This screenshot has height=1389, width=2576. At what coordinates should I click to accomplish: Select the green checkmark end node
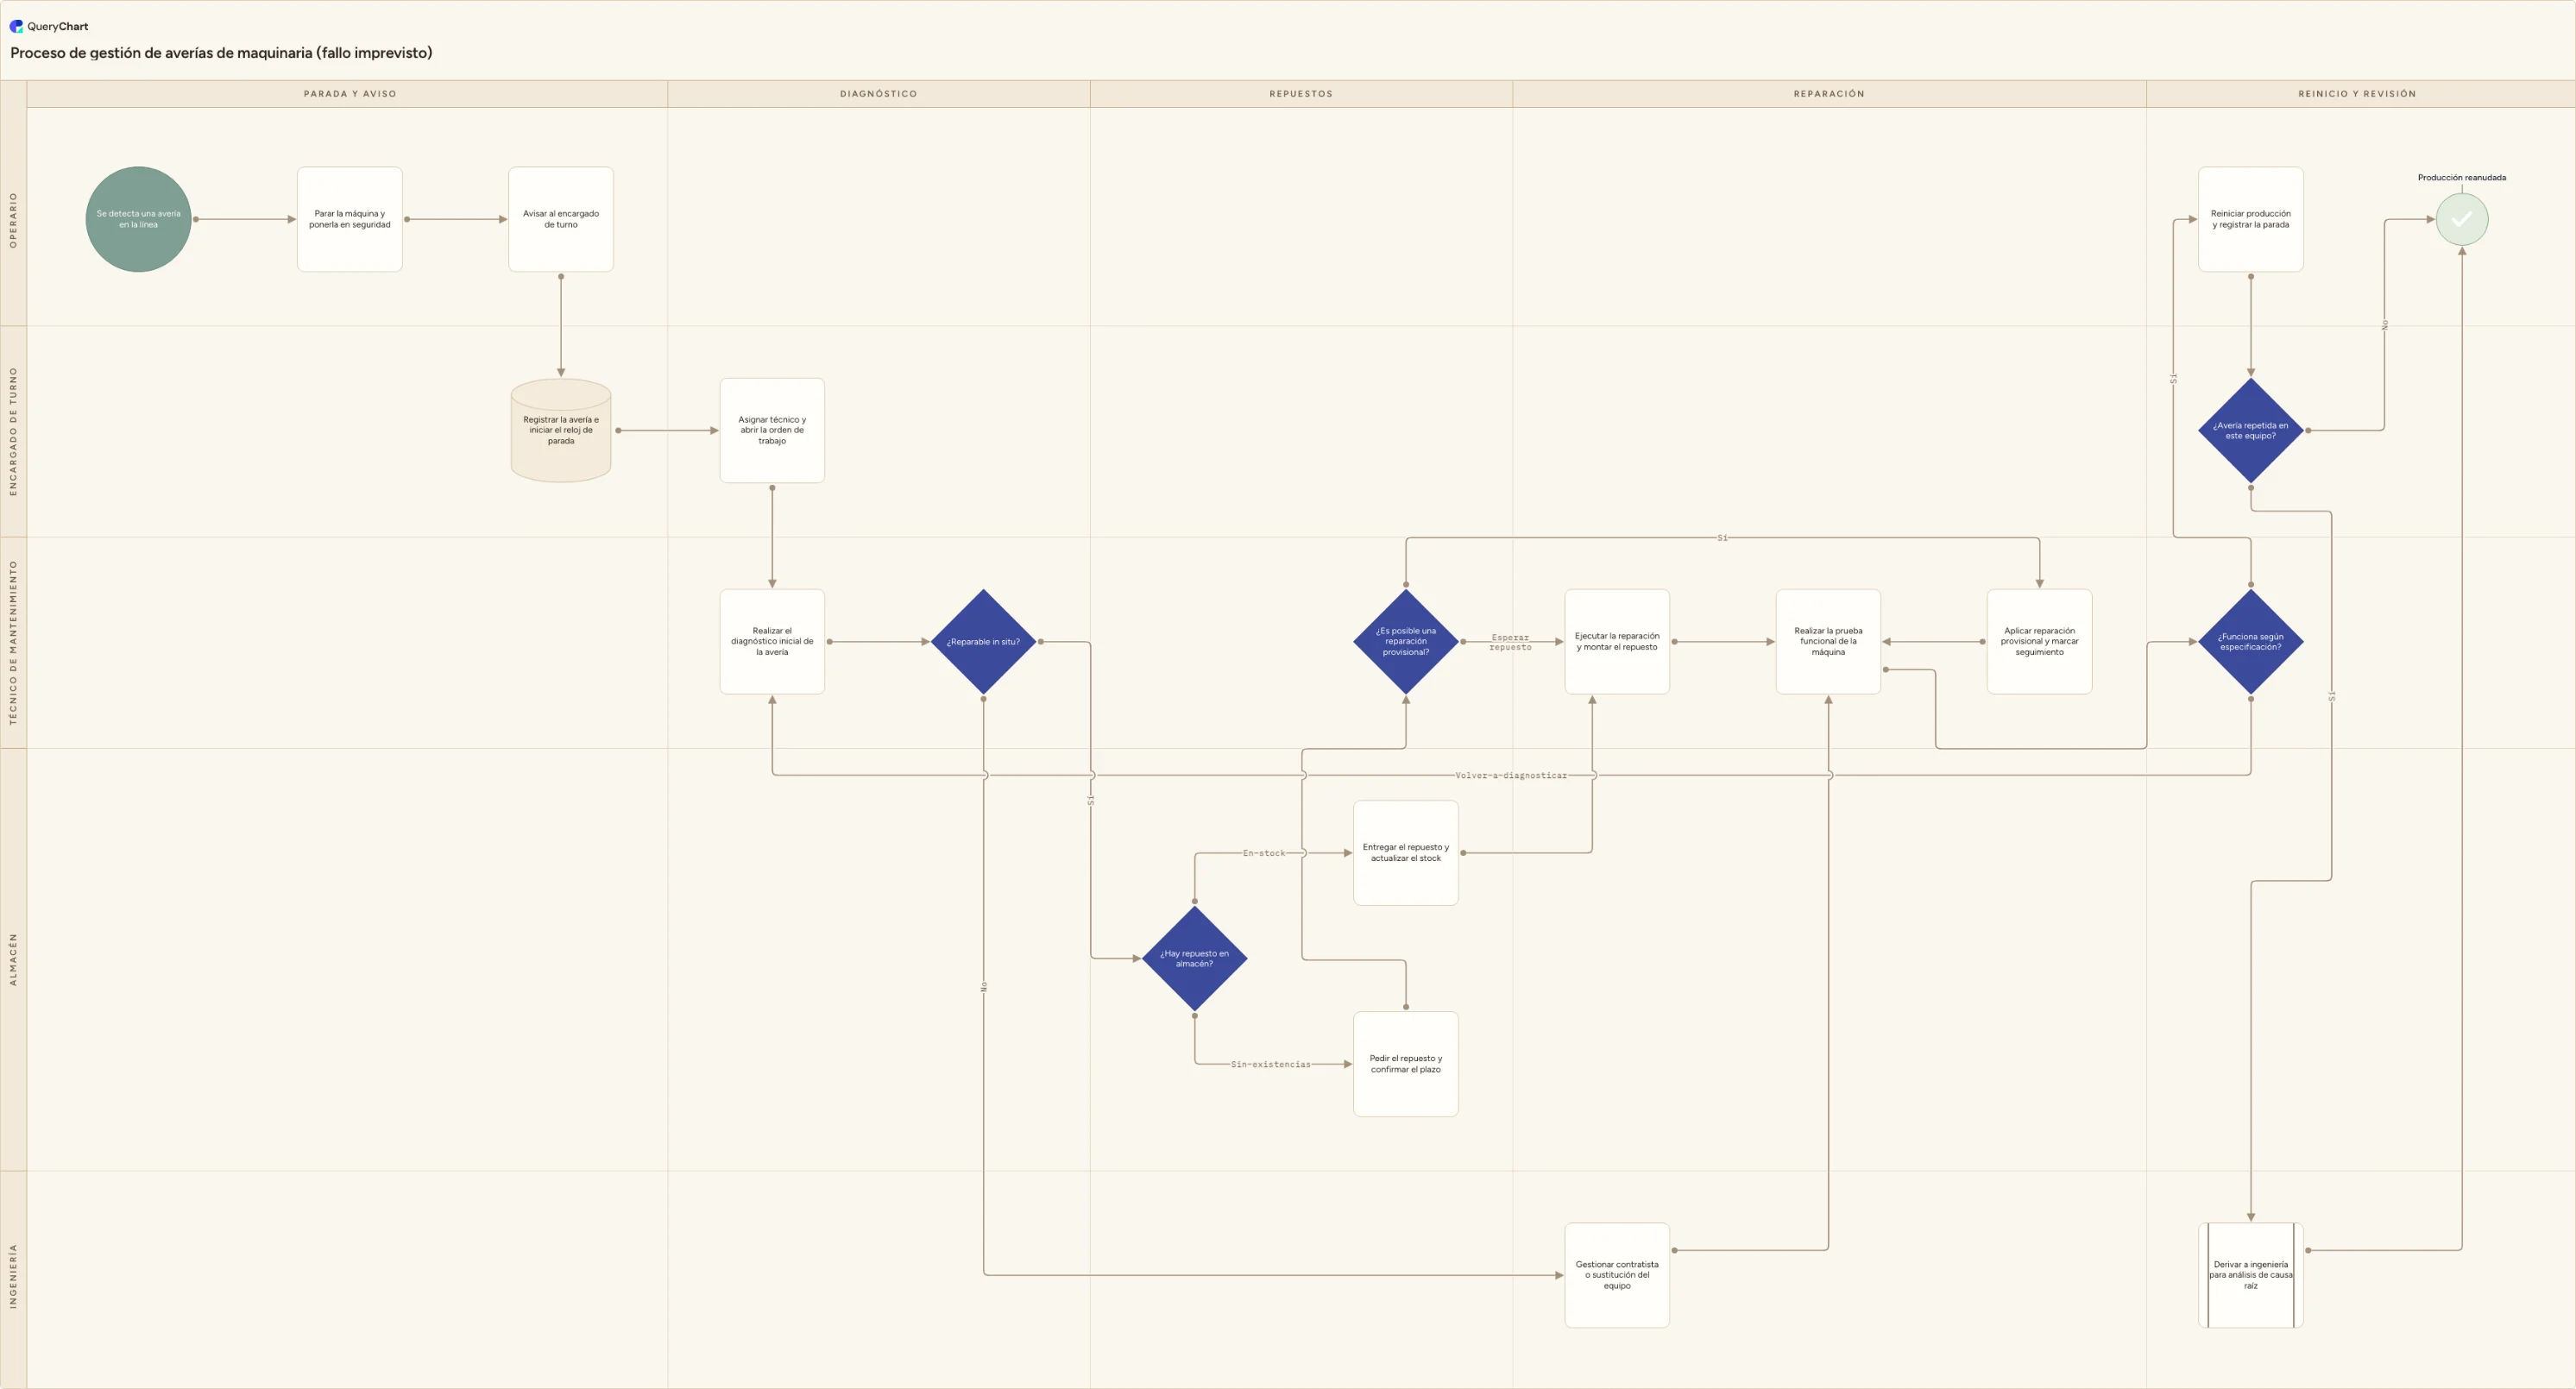tap(2461, 219)
